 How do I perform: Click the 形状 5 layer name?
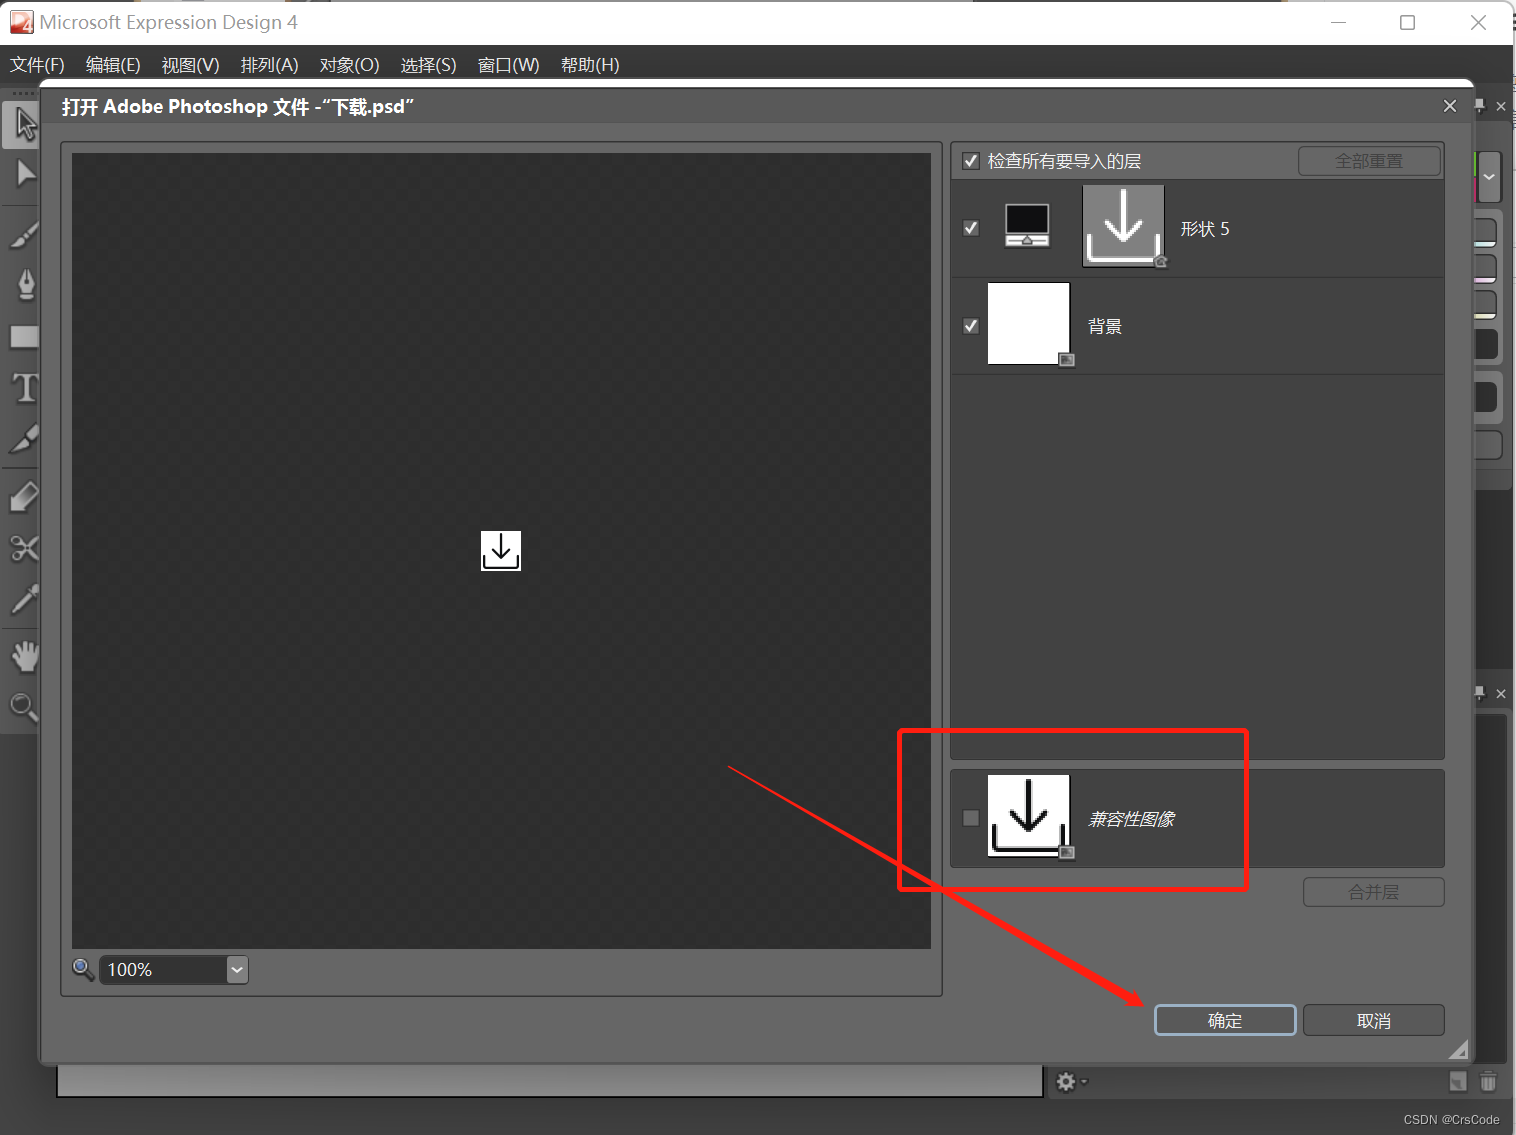1205,229
